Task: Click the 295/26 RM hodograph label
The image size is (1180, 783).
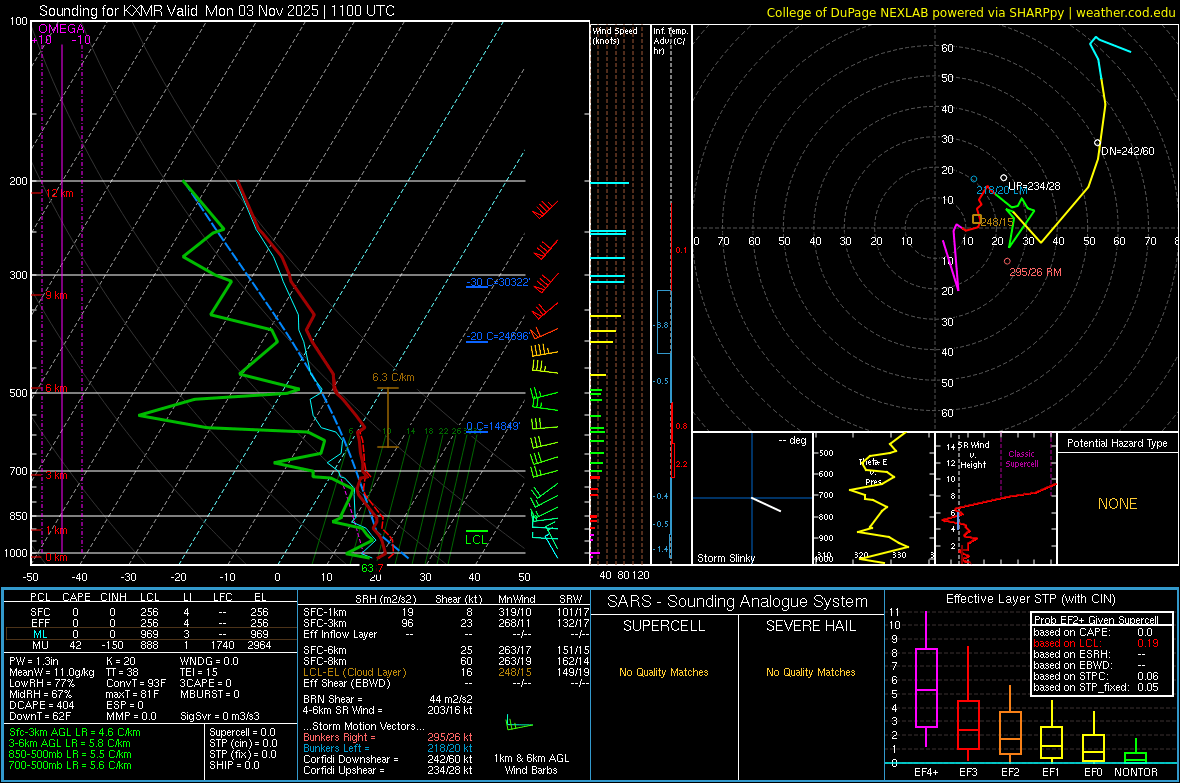Action: coord(1035,272)
